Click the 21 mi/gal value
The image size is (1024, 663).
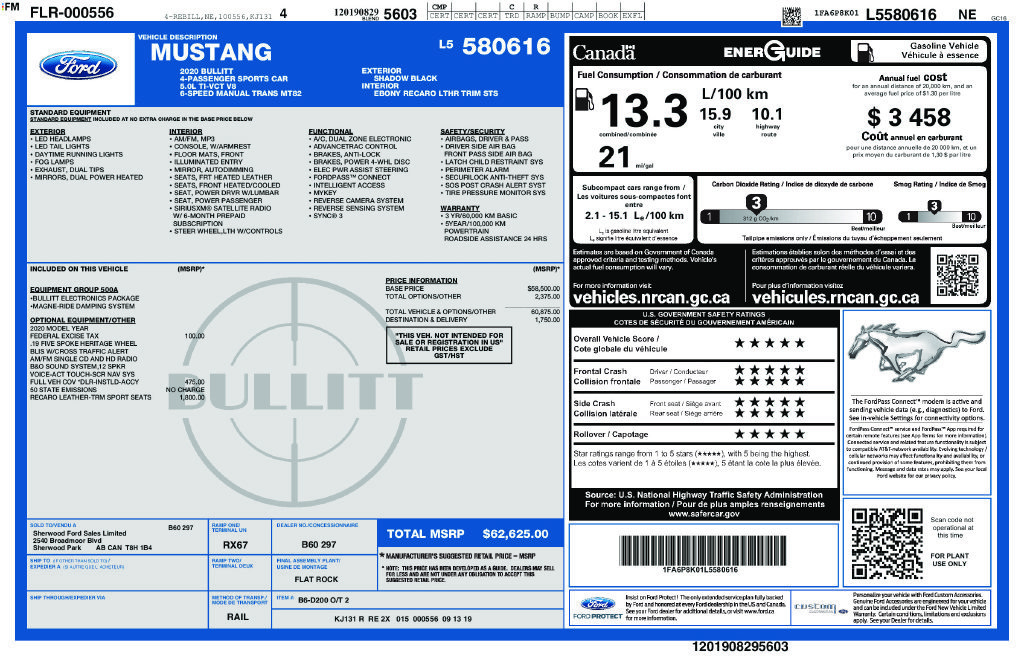(x=614, y=157)
